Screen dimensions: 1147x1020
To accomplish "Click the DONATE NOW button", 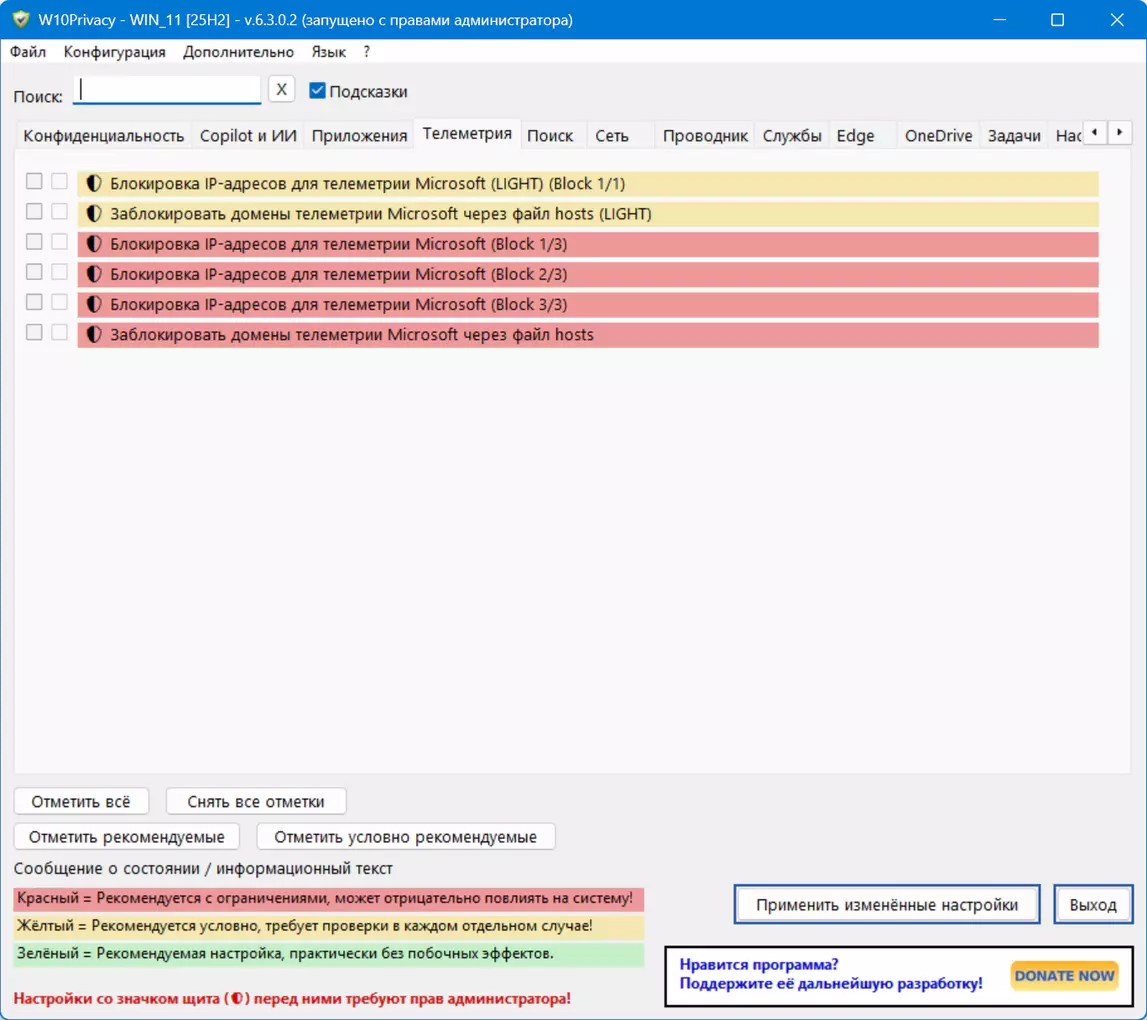I will tap(1064, 975).
